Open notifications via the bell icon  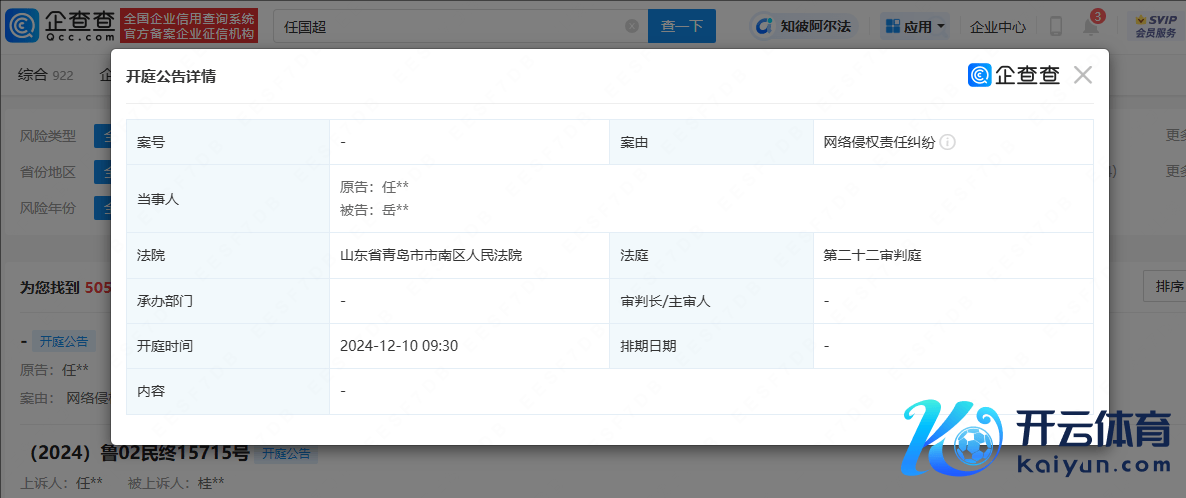click(1090, 27)
